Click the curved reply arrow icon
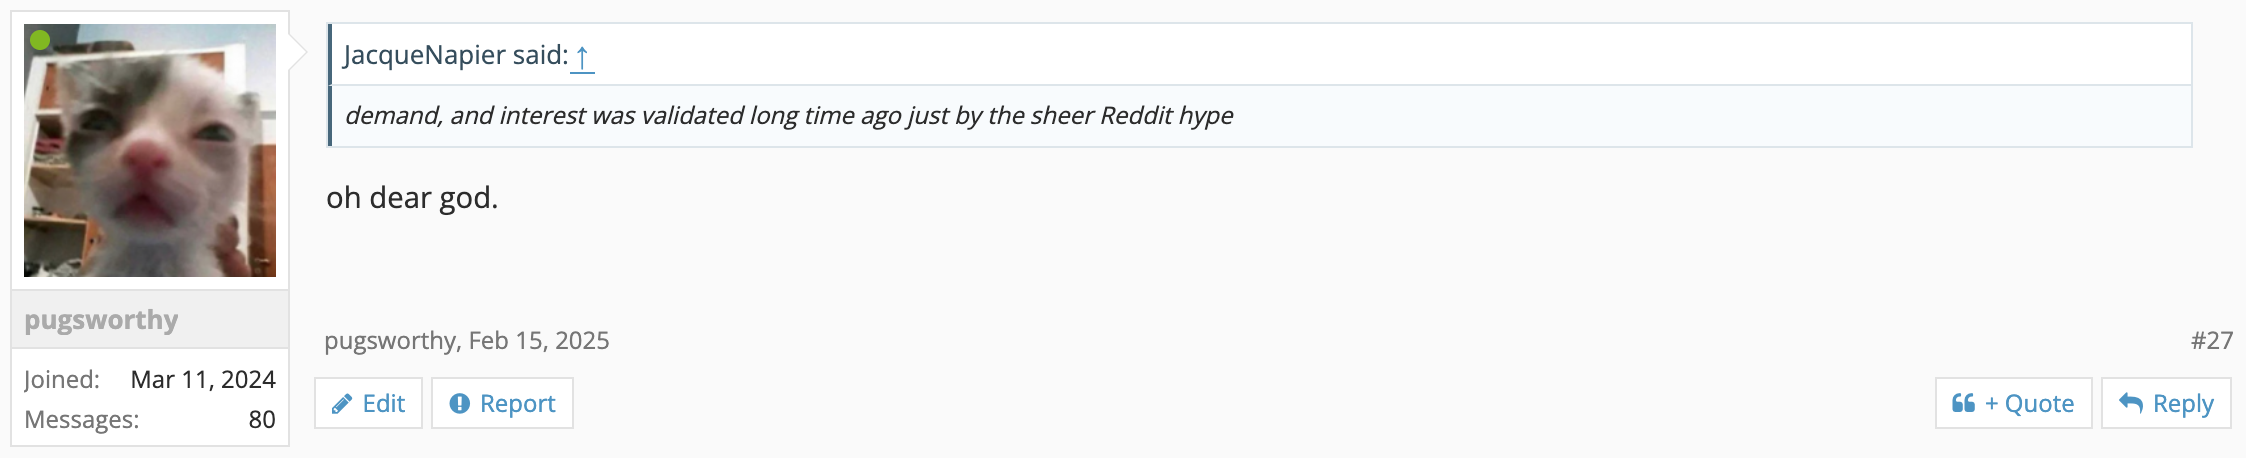 (2130, 403)
